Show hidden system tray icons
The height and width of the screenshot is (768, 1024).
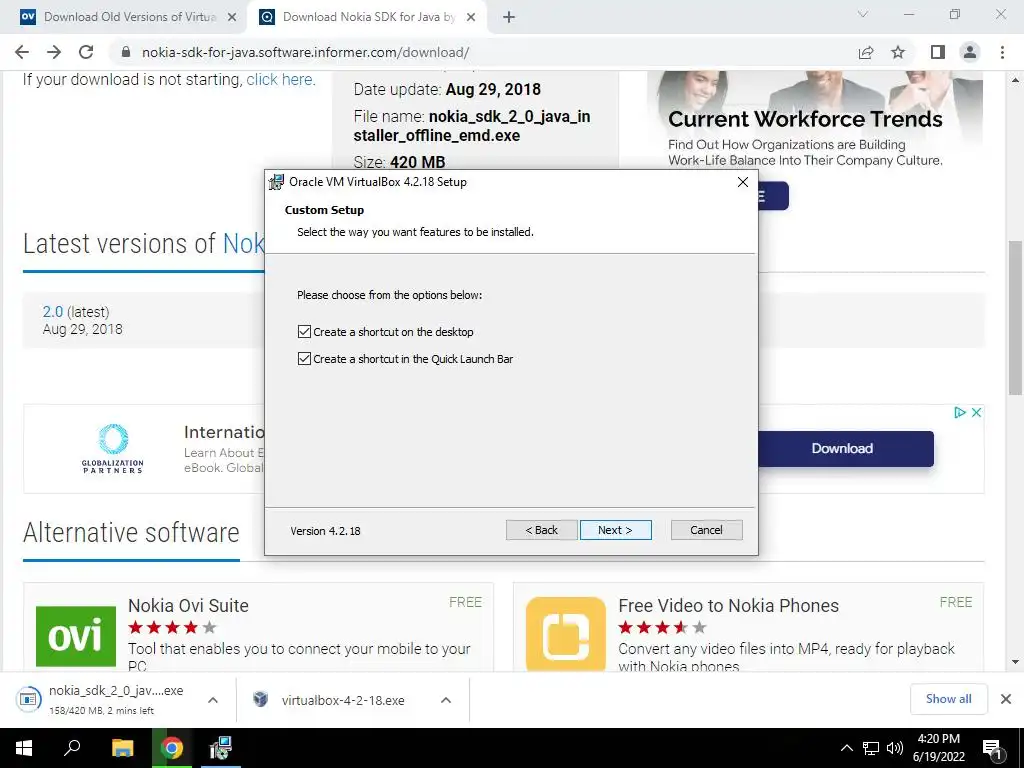tap(846, 748)
